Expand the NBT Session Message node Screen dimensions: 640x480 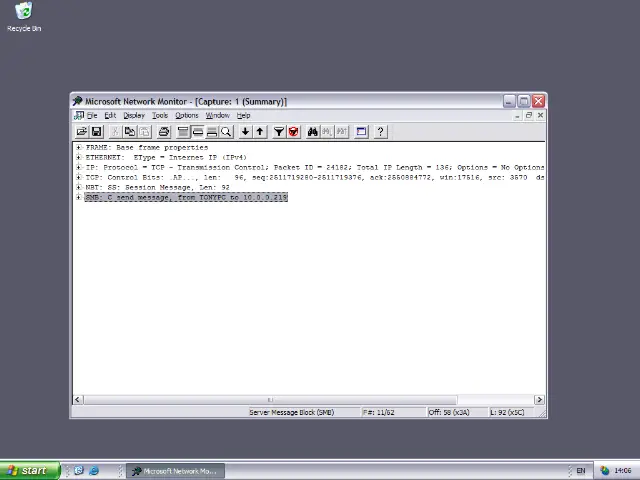78,187
